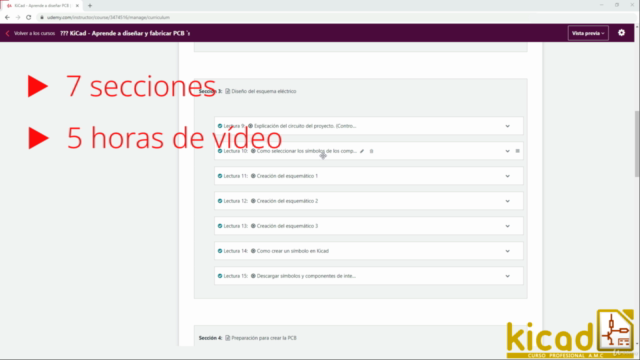Click the red back chevron in header
Image resolution: width=640 pixels, height=360 pixels.
7,33
